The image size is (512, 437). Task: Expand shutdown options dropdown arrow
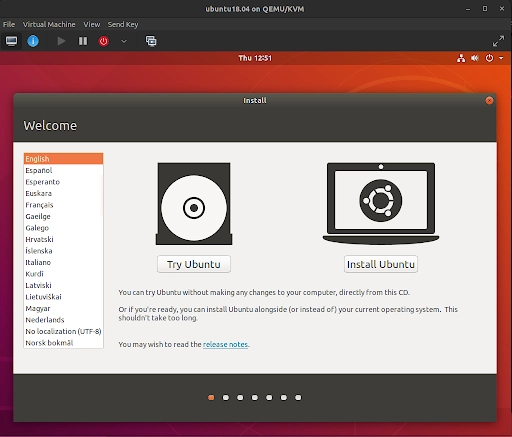pos(124,41)
